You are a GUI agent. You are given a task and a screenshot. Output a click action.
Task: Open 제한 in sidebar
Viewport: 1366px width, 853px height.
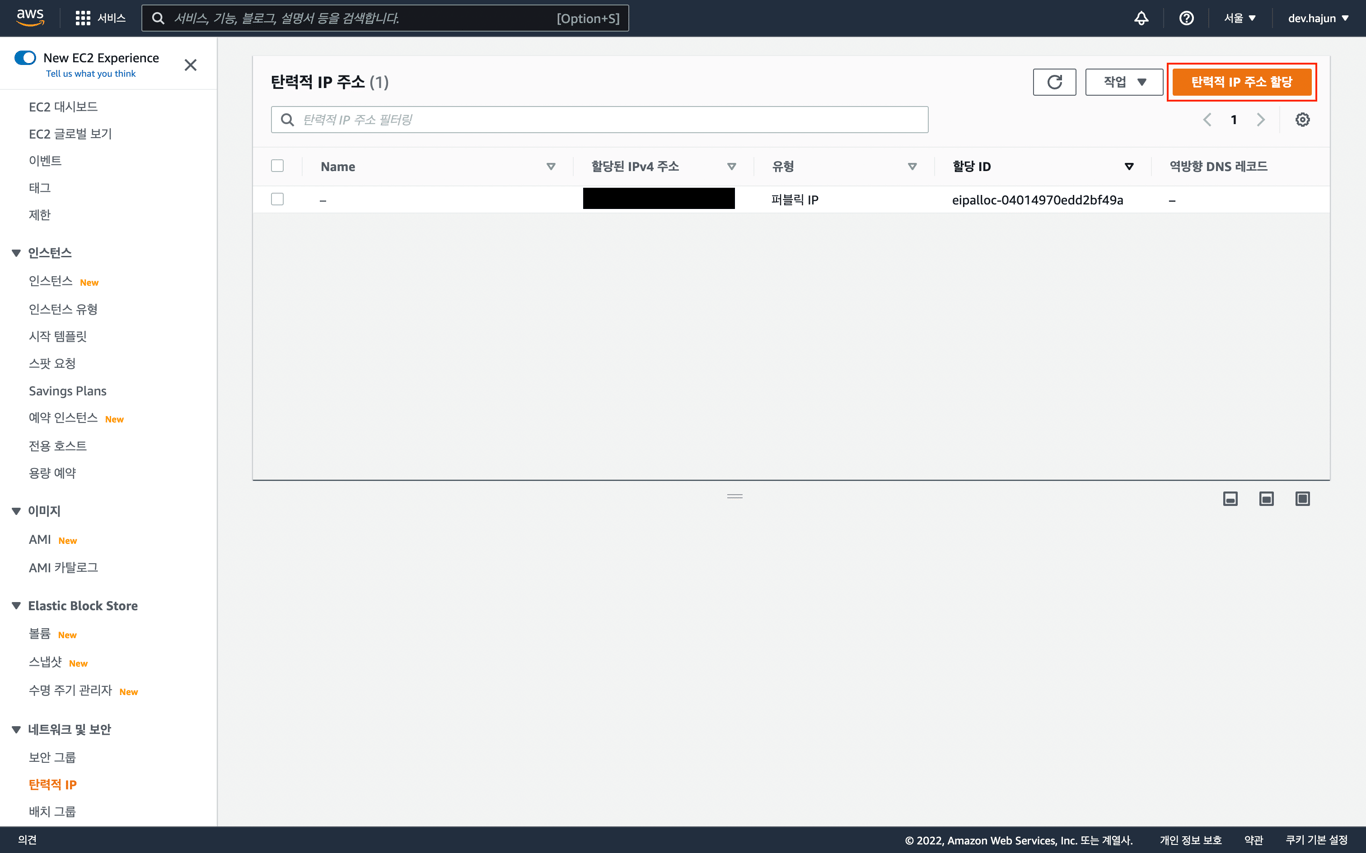(x=39, y=214)
